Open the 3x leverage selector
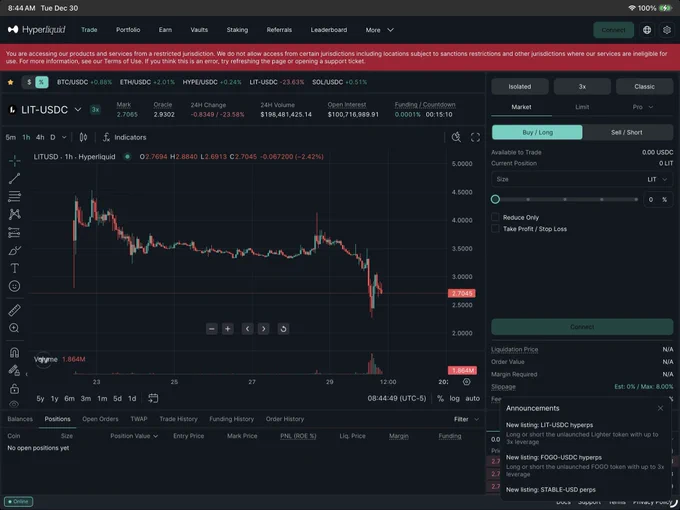680x510 pixels. coord(582,86)
